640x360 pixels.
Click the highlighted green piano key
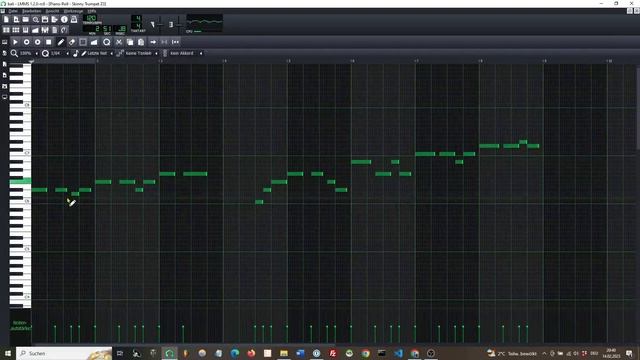coord(20,182)
